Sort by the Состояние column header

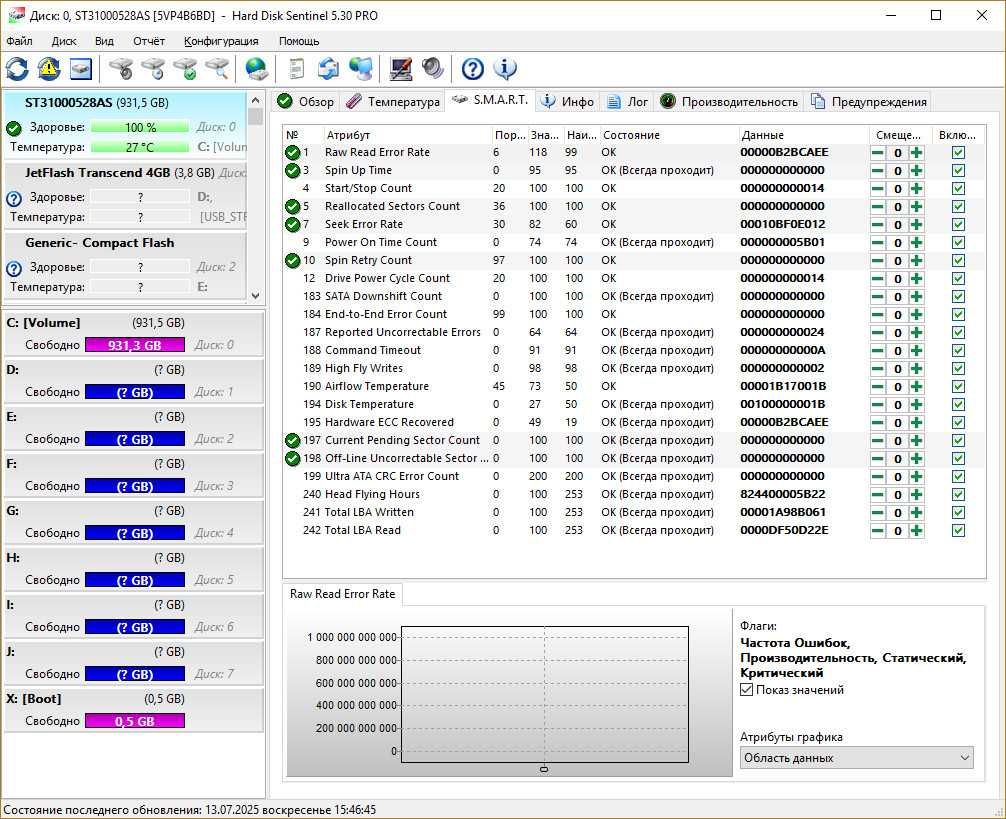coord(668,135)
